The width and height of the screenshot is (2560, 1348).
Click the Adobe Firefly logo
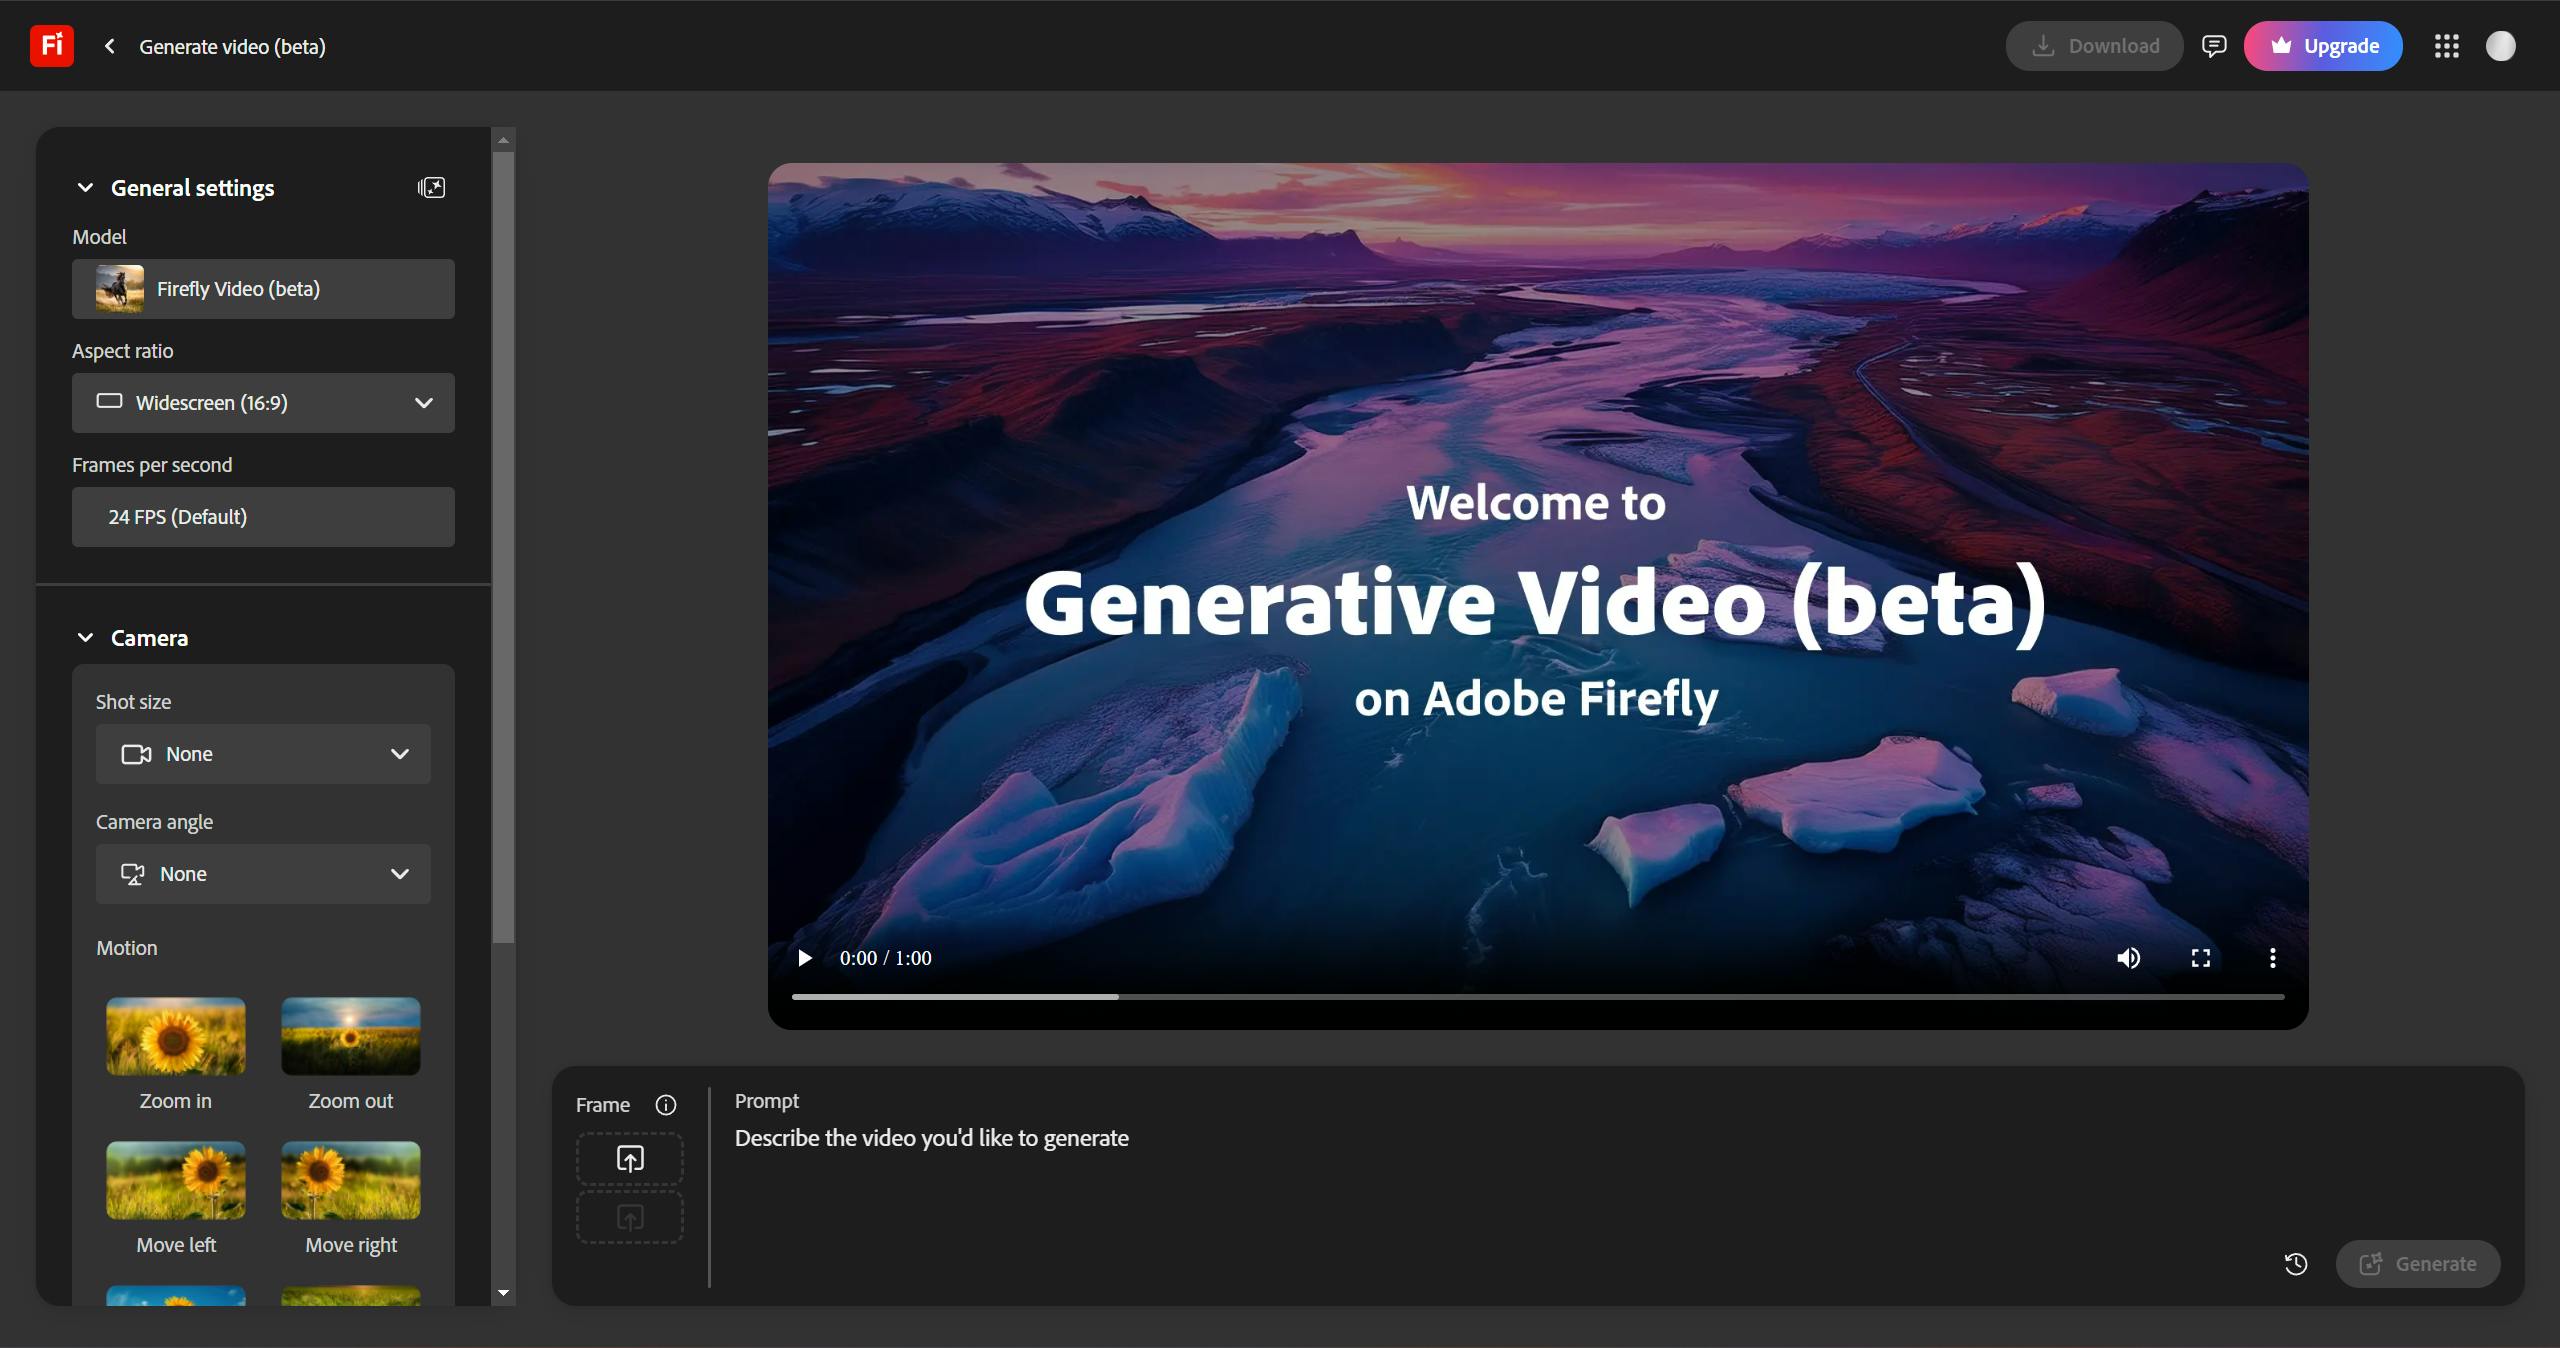point(52,46)
